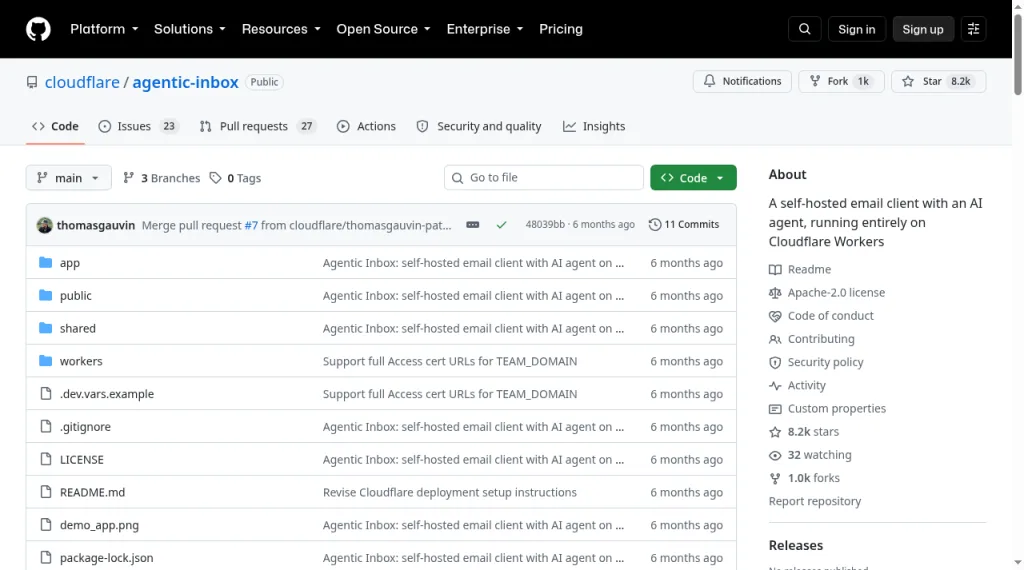Click the Custom properties icon in About
The image size is (1024, 570).
[775, 409]
